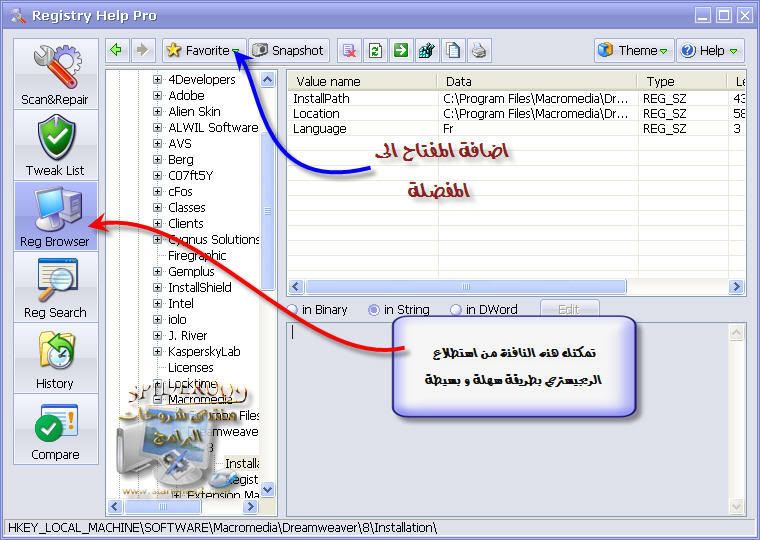This screenshot has width=760, height=540.
Task: Open the Scan&Repair section
Action: [x=55, y=74]
